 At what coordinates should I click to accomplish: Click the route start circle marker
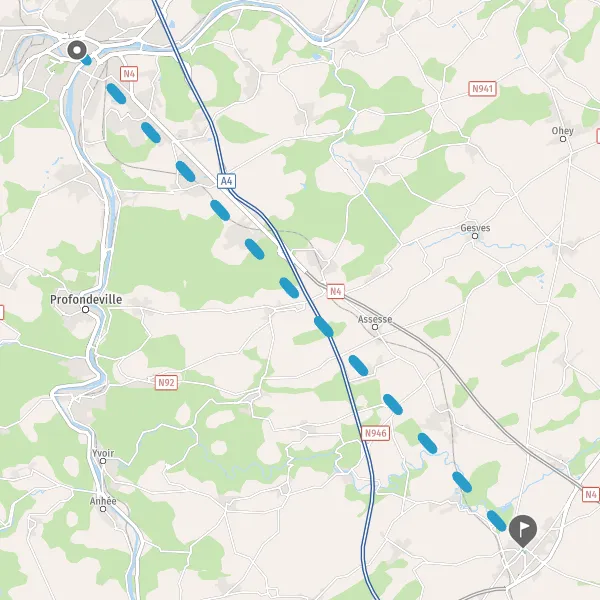coord(77,50)
